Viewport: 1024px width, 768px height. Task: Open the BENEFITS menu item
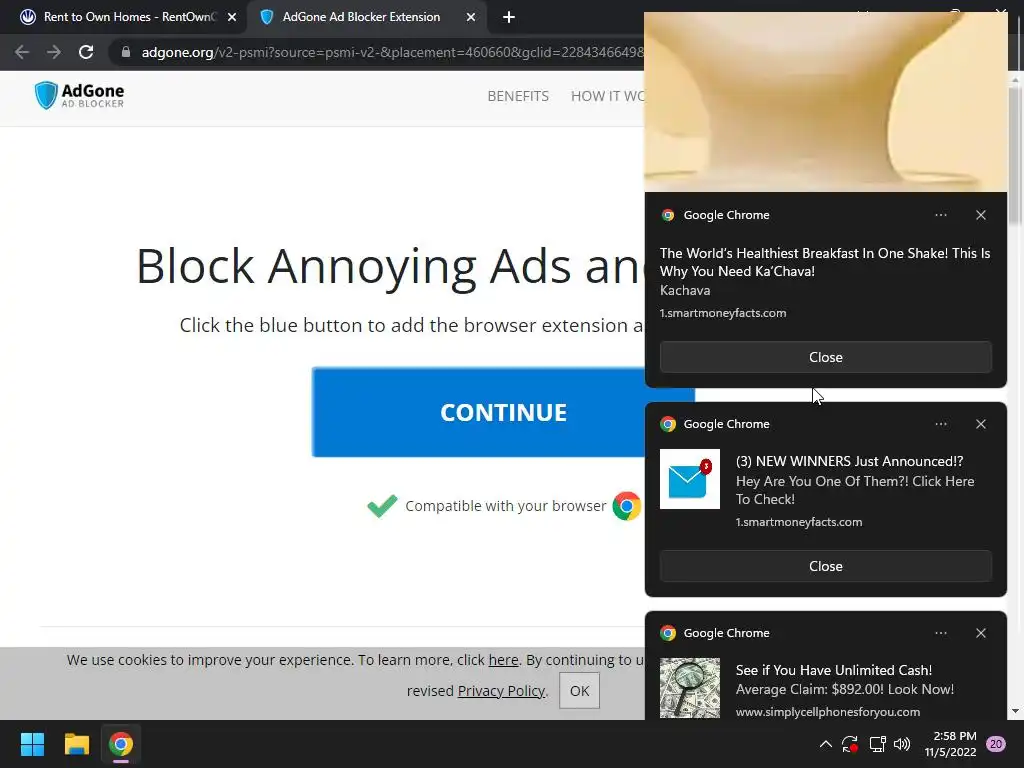click(x=518, y=96)
